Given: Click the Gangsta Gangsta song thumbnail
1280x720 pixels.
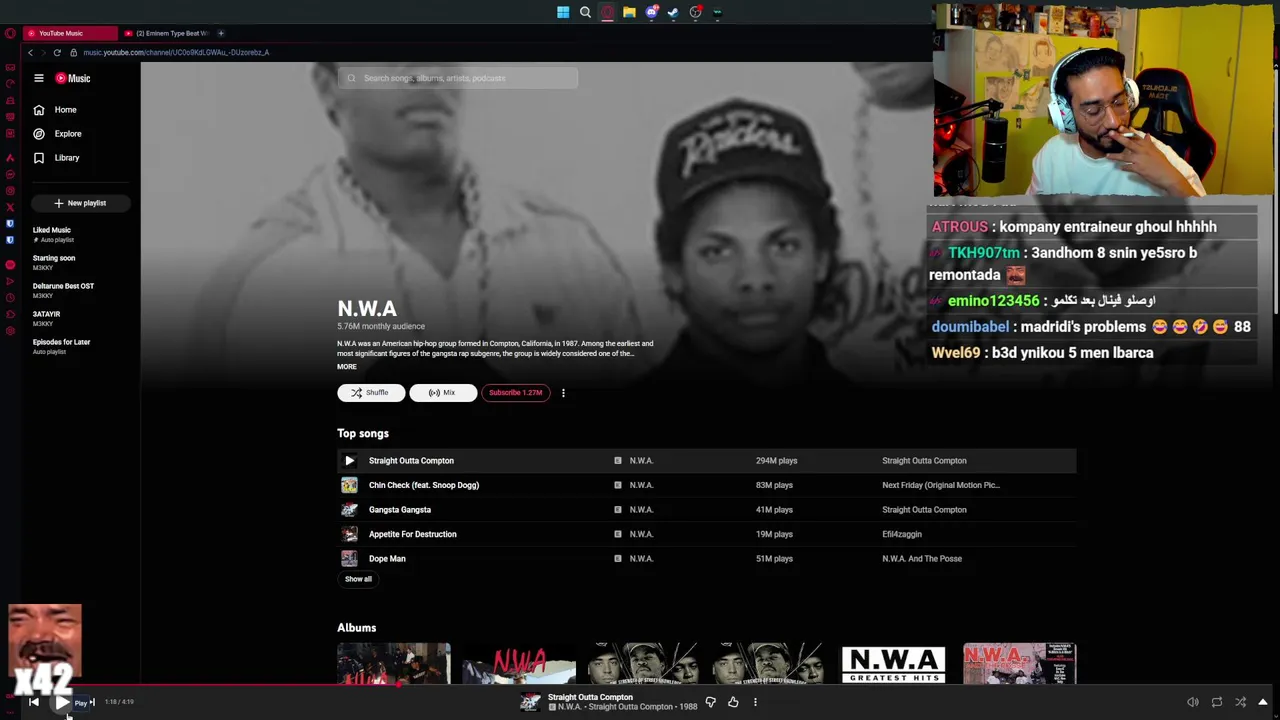Looking at the screenshot, I should pyautogui.click(x=349, y=510).
